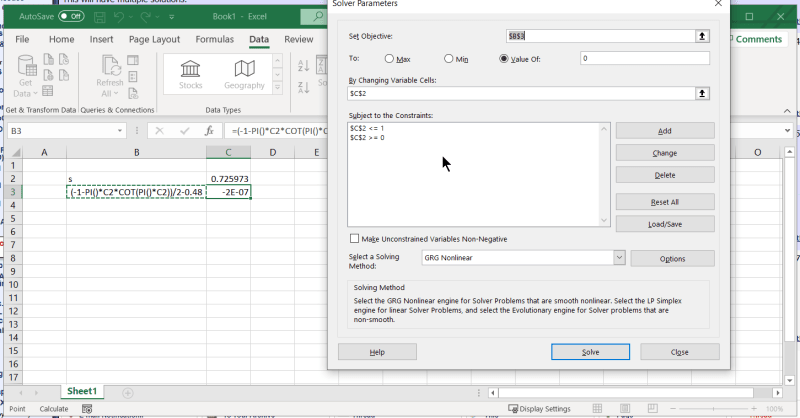Select the Max radio button

[389, 59]
